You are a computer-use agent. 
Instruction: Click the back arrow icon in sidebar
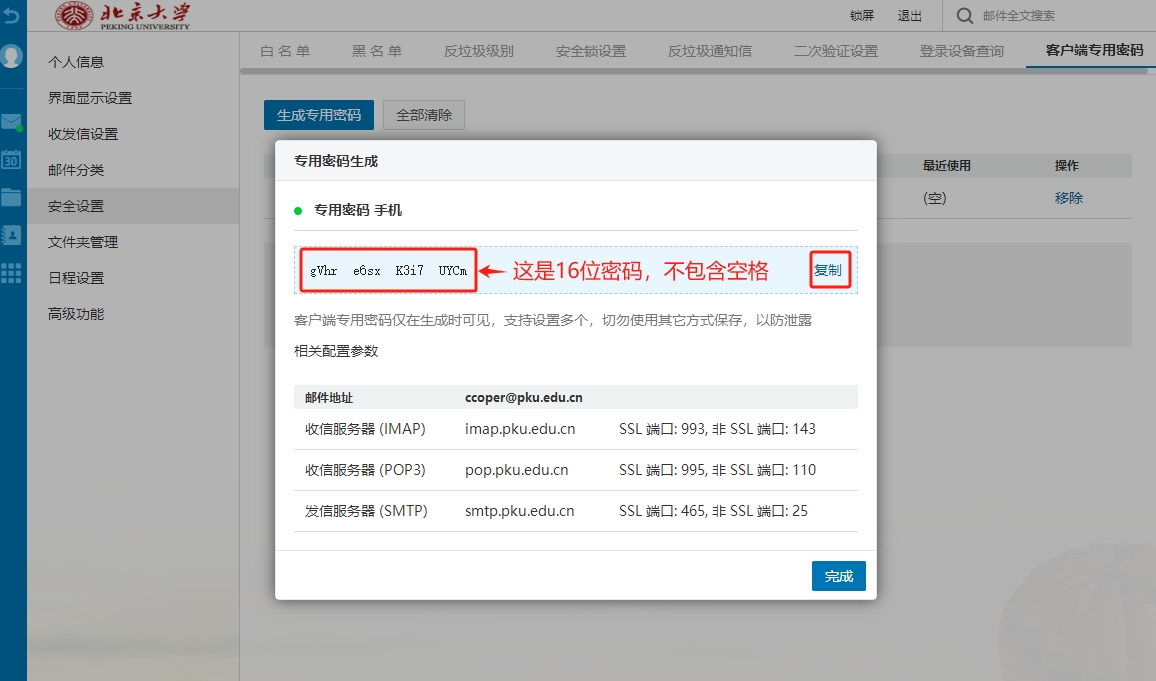tap(12, 16)
